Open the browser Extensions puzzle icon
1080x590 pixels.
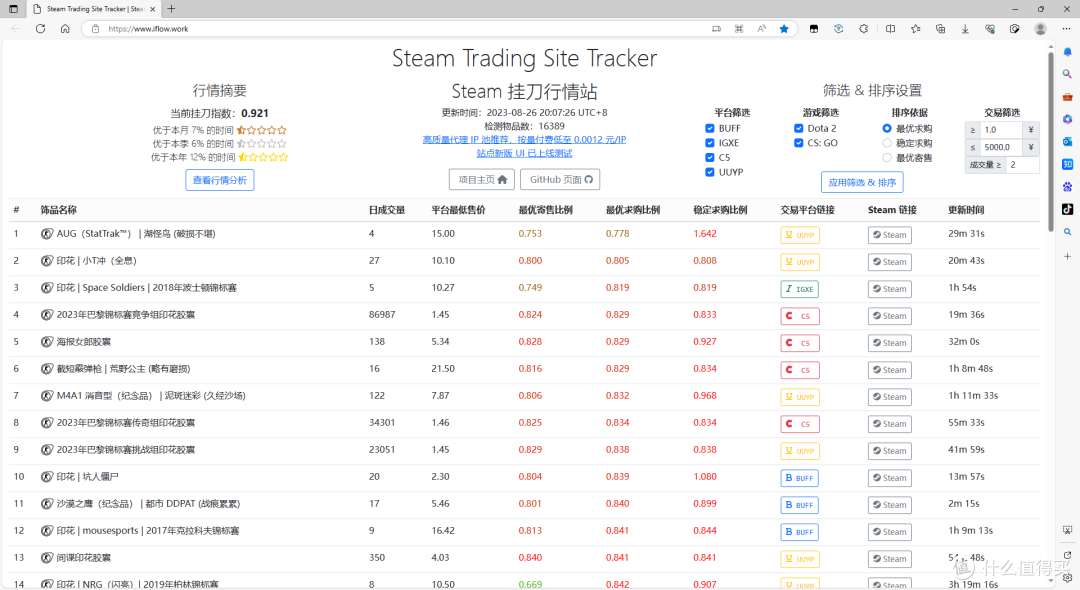click(x=864, y=29)
